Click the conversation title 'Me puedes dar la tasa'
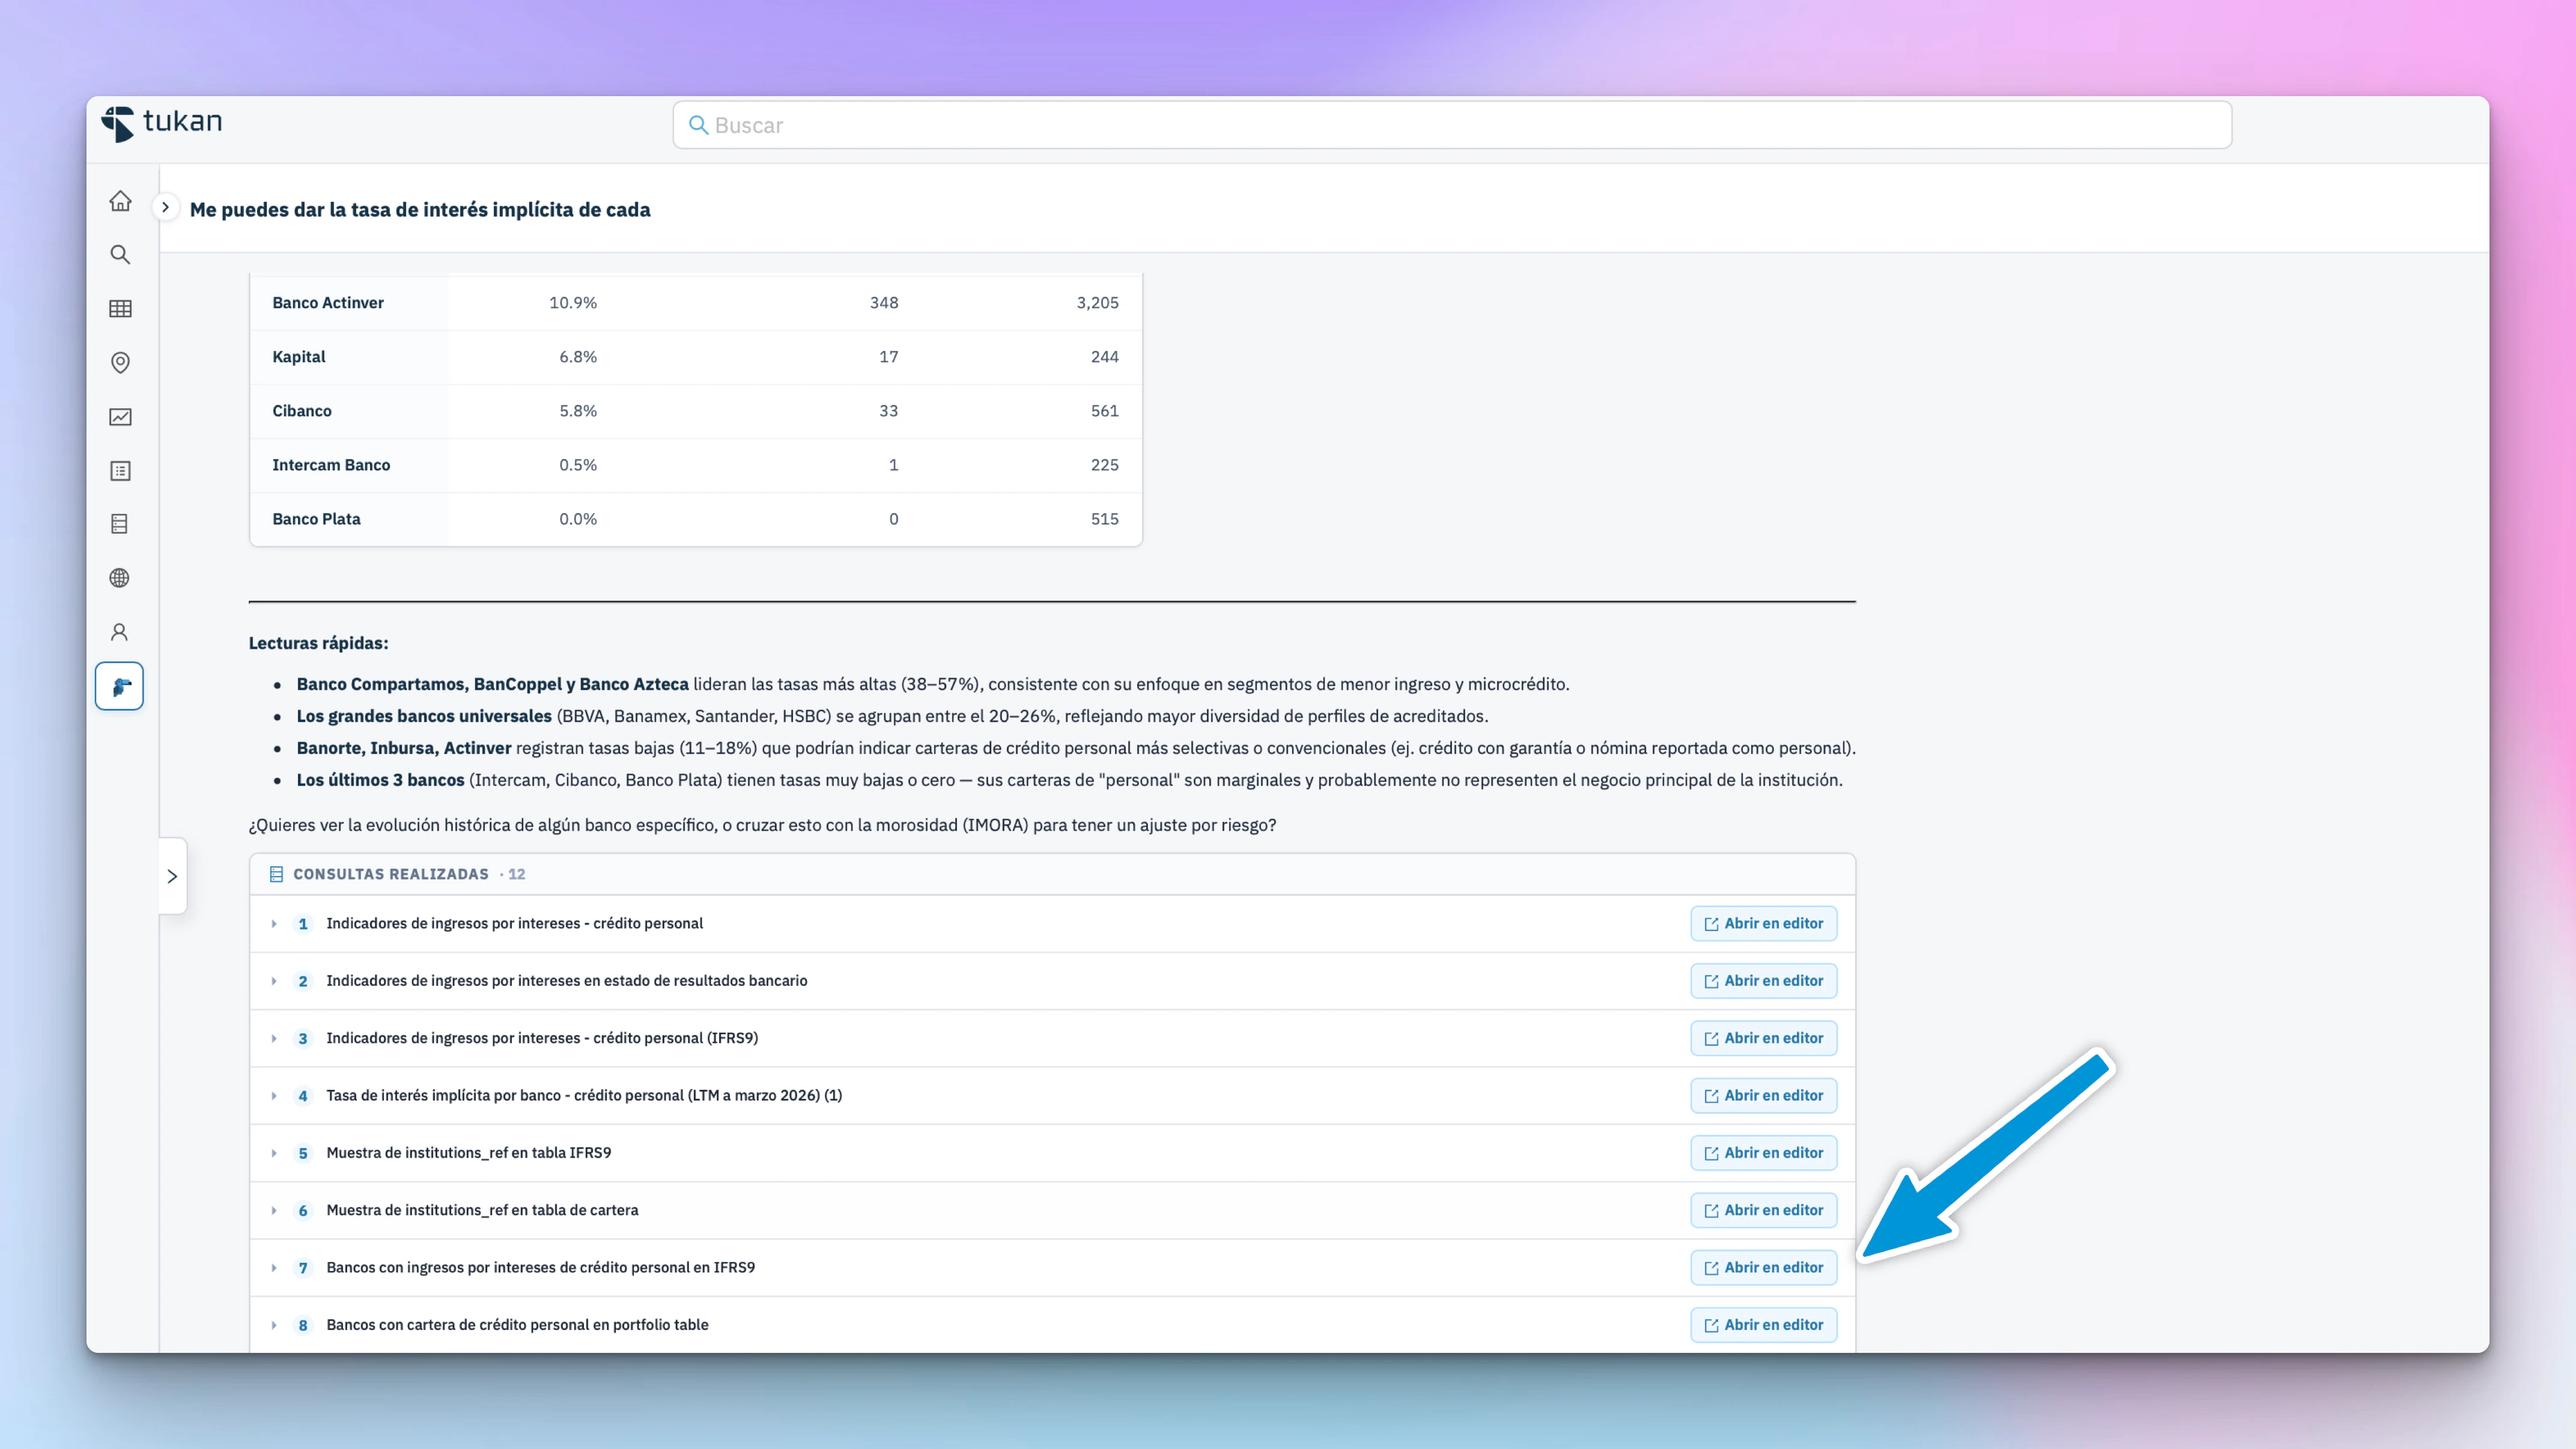This screenshot has height=1449, width=2576. (420, 209)
